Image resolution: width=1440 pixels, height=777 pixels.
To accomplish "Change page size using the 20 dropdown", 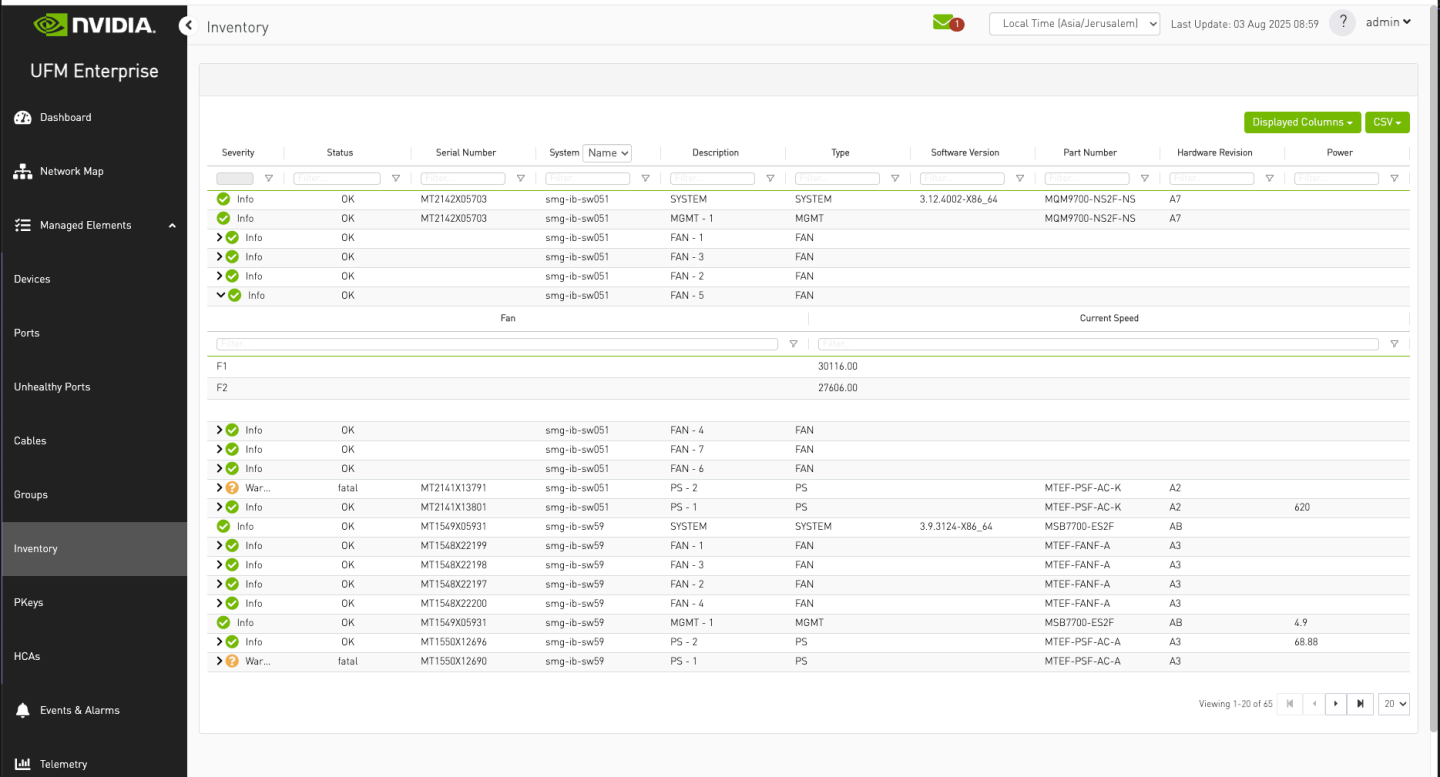I will tap(1393, 704).
